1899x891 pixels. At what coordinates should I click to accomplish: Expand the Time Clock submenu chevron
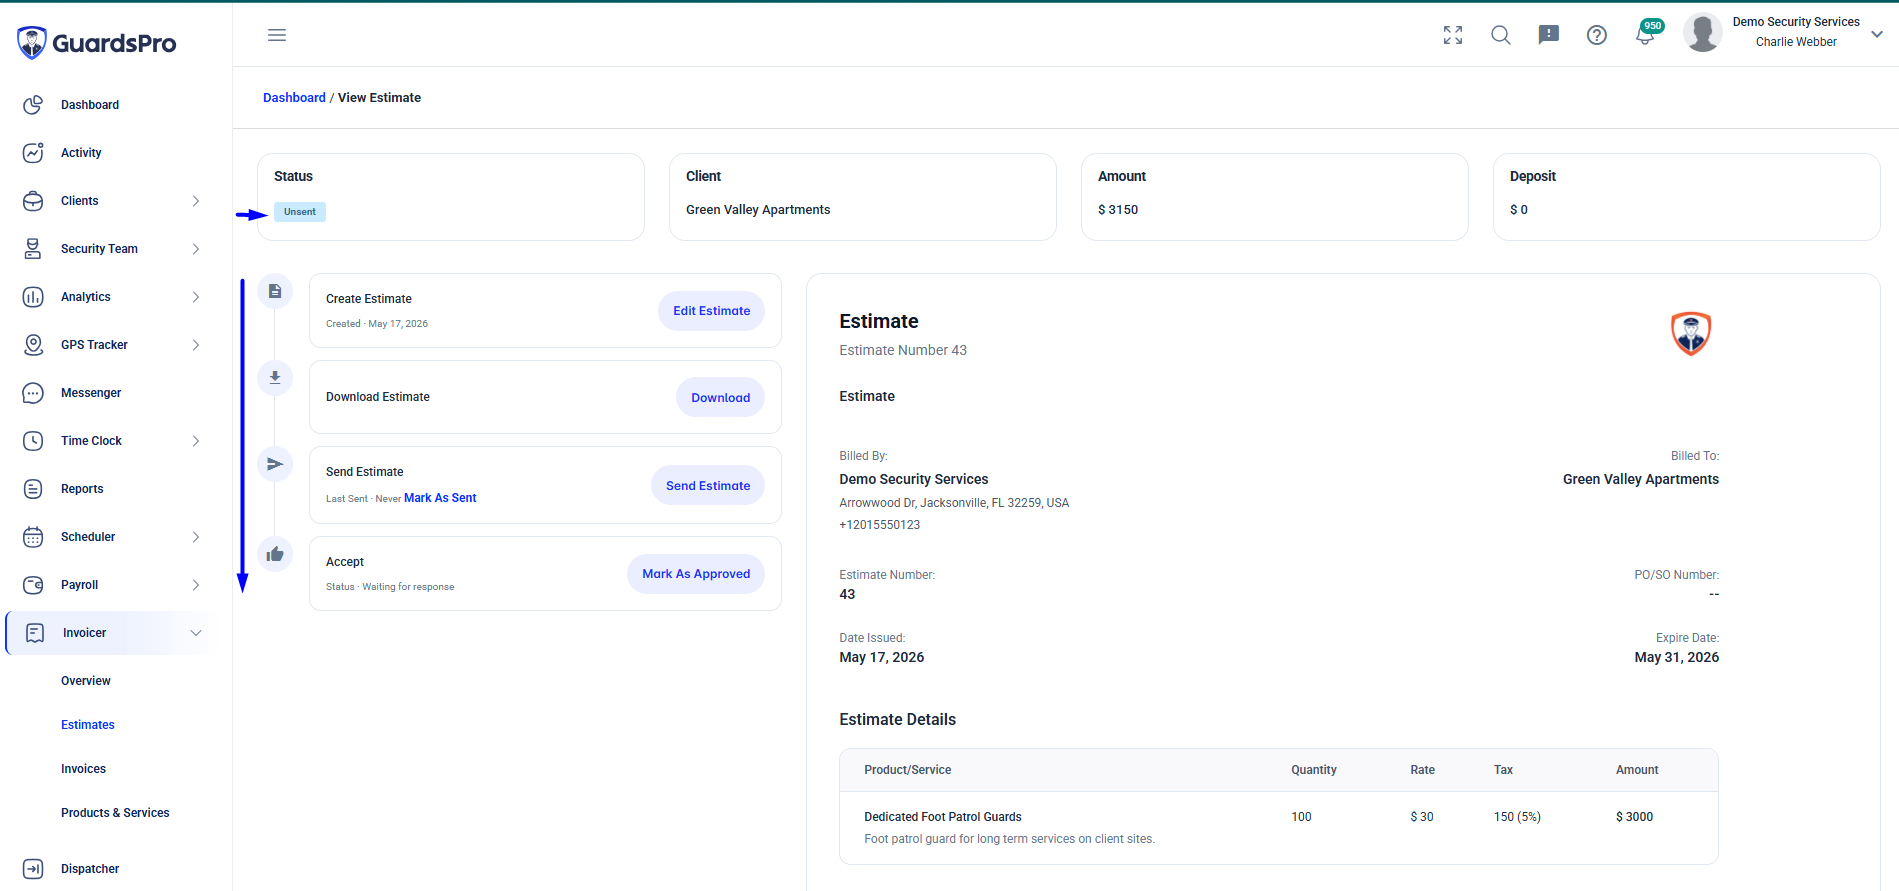(196, 441)
